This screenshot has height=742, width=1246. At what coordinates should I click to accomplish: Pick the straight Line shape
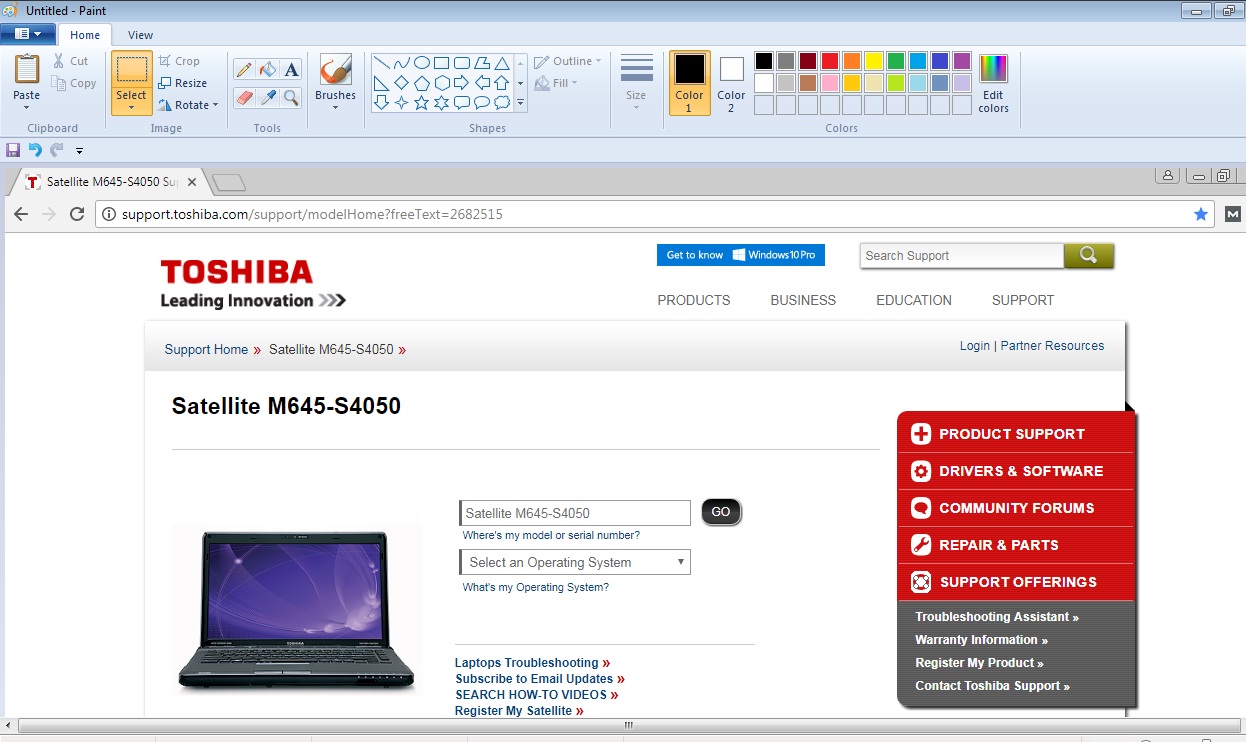[381, 63]
